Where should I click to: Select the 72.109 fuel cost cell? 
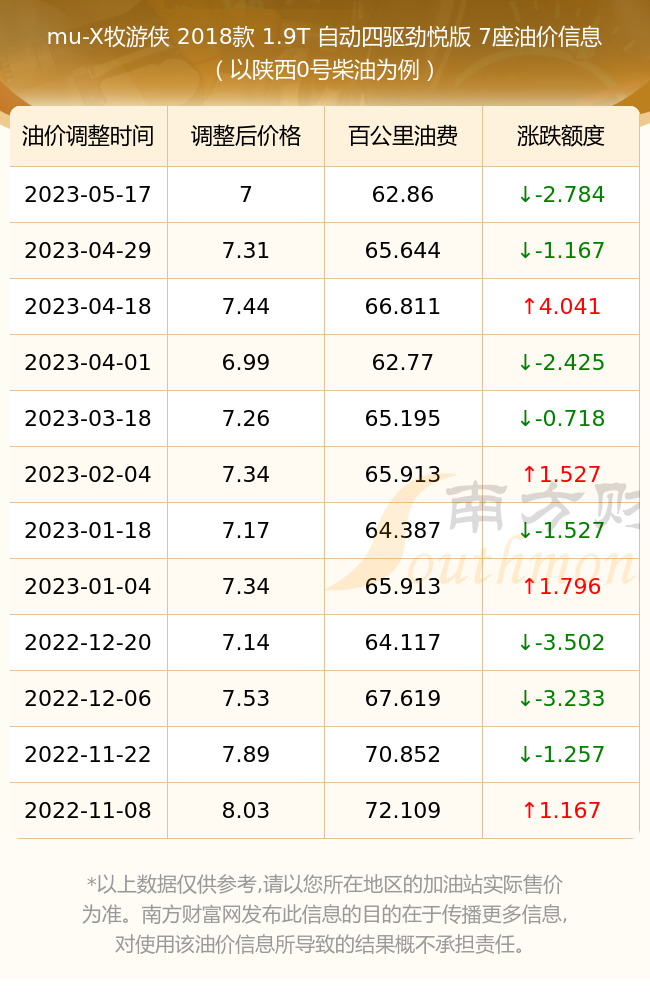(x=403, y=811)
